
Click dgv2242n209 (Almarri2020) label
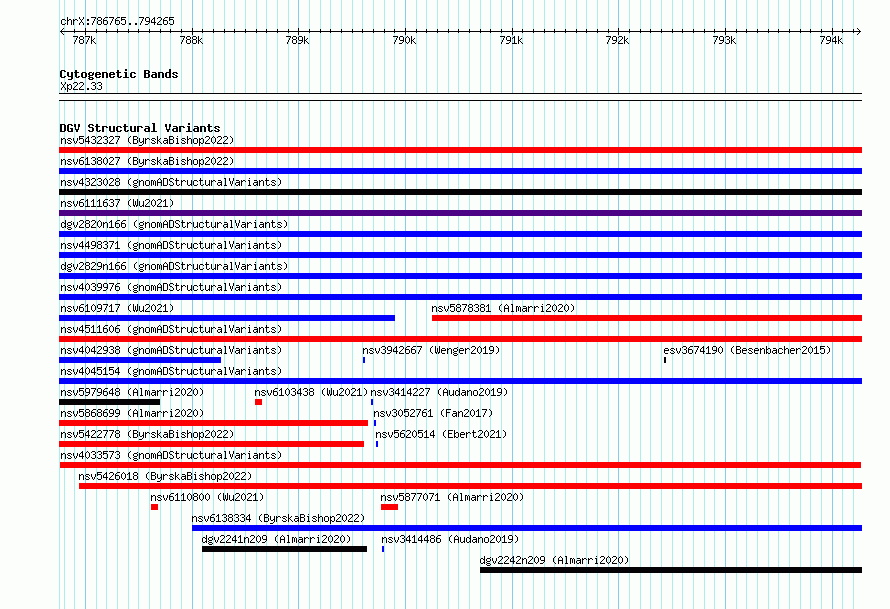tap(555, 560)
